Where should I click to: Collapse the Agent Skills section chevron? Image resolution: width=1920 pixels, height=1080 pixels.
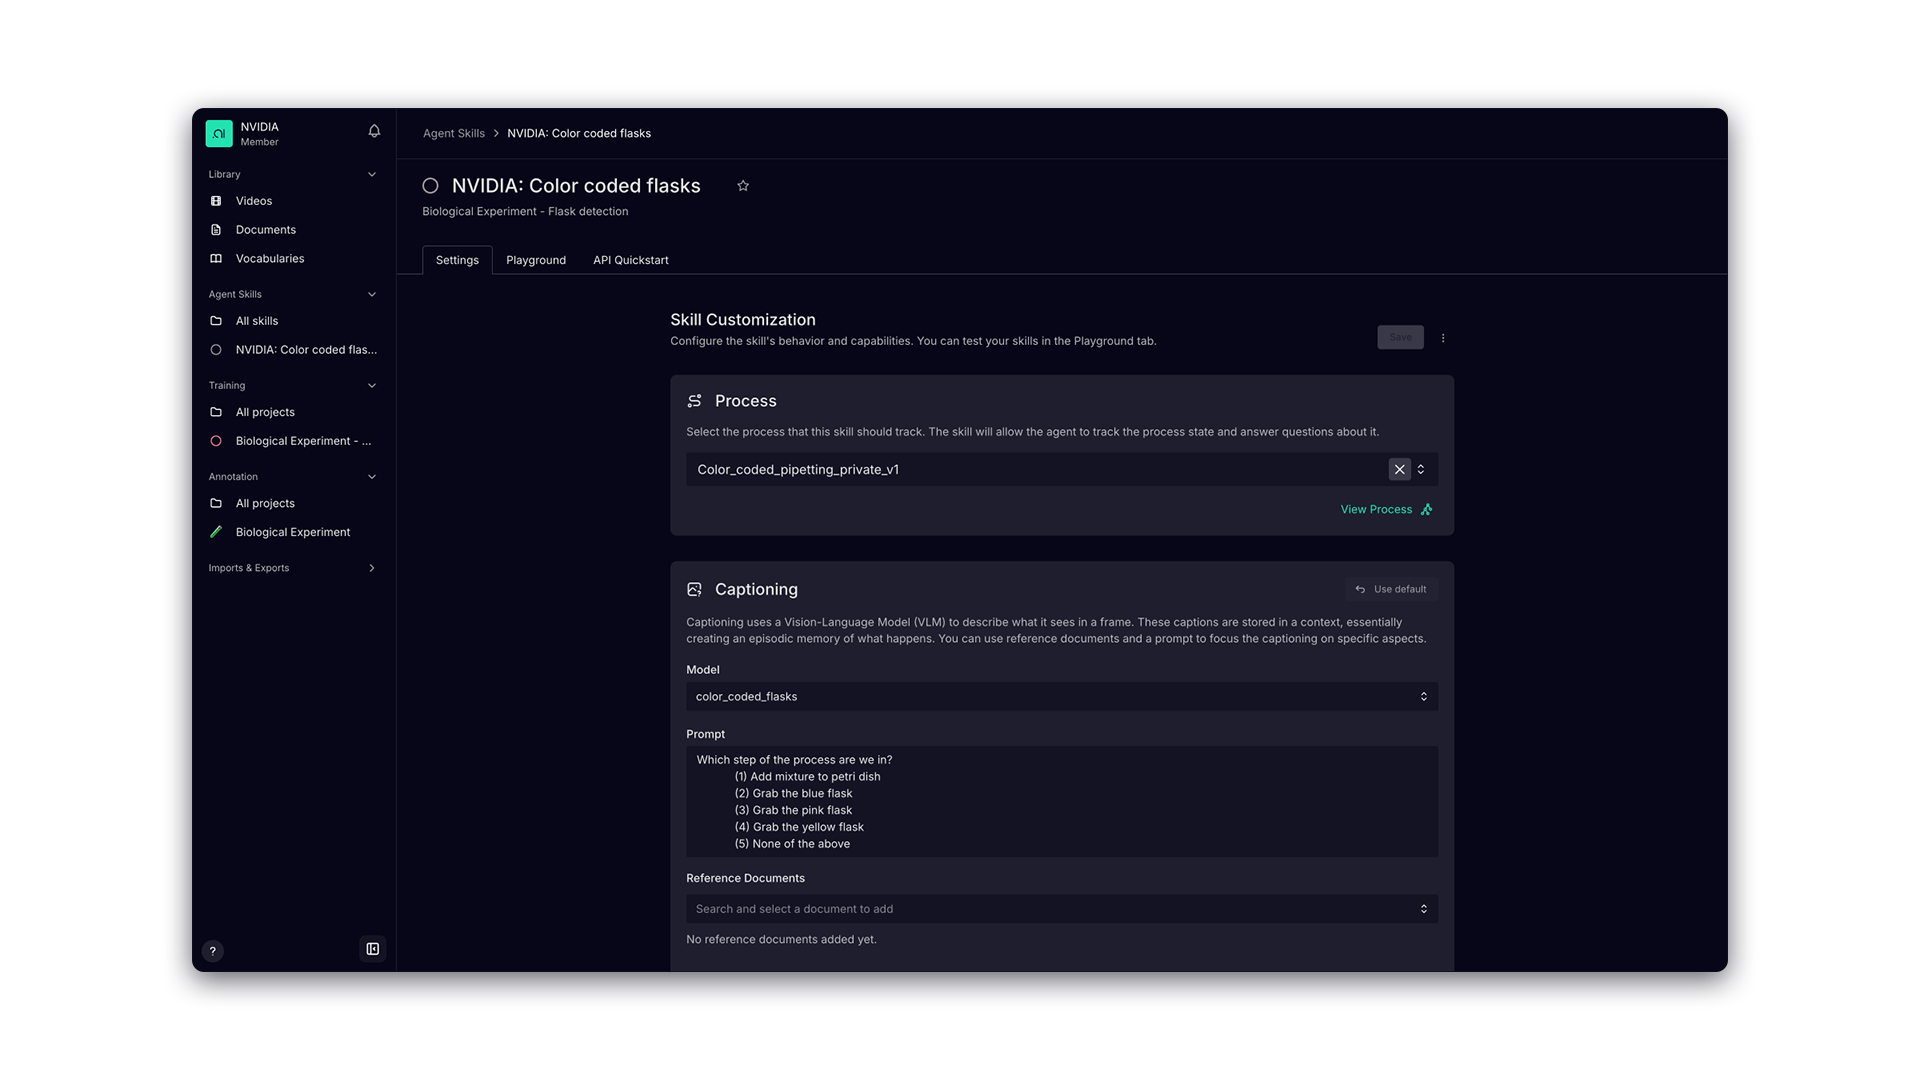(x=372, y=294)
